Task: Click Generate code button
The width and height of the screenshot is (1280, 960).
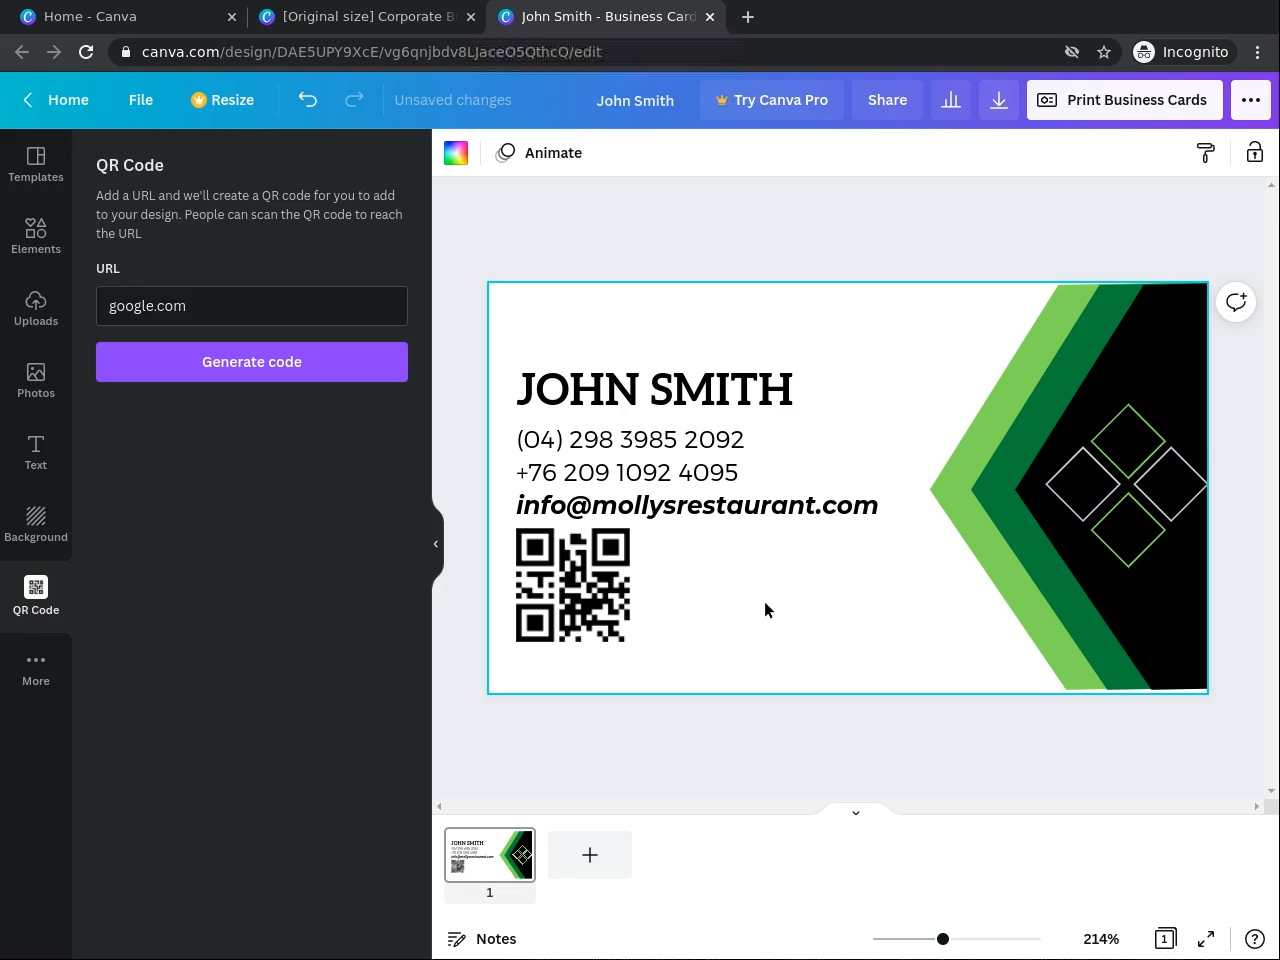Action: tap(252, 362)
